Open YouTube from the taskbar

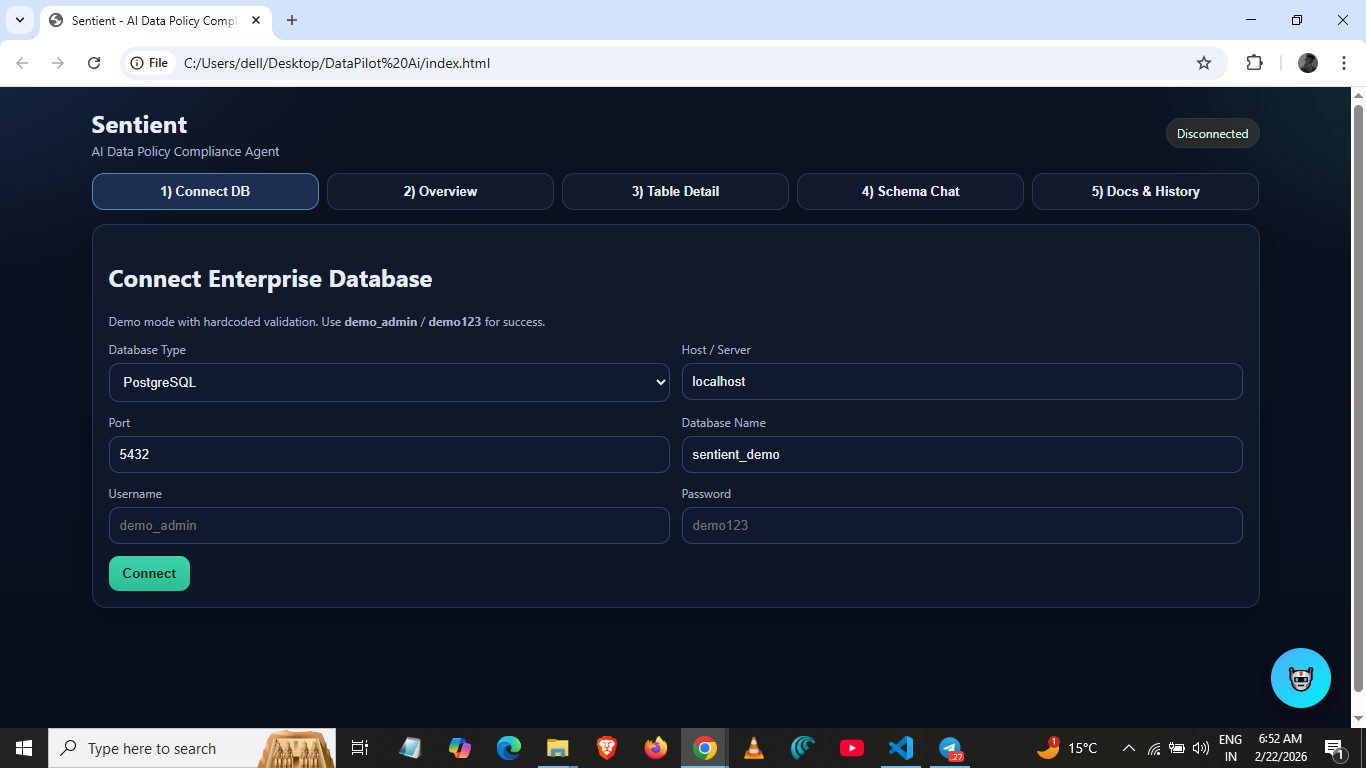[852, 748]
